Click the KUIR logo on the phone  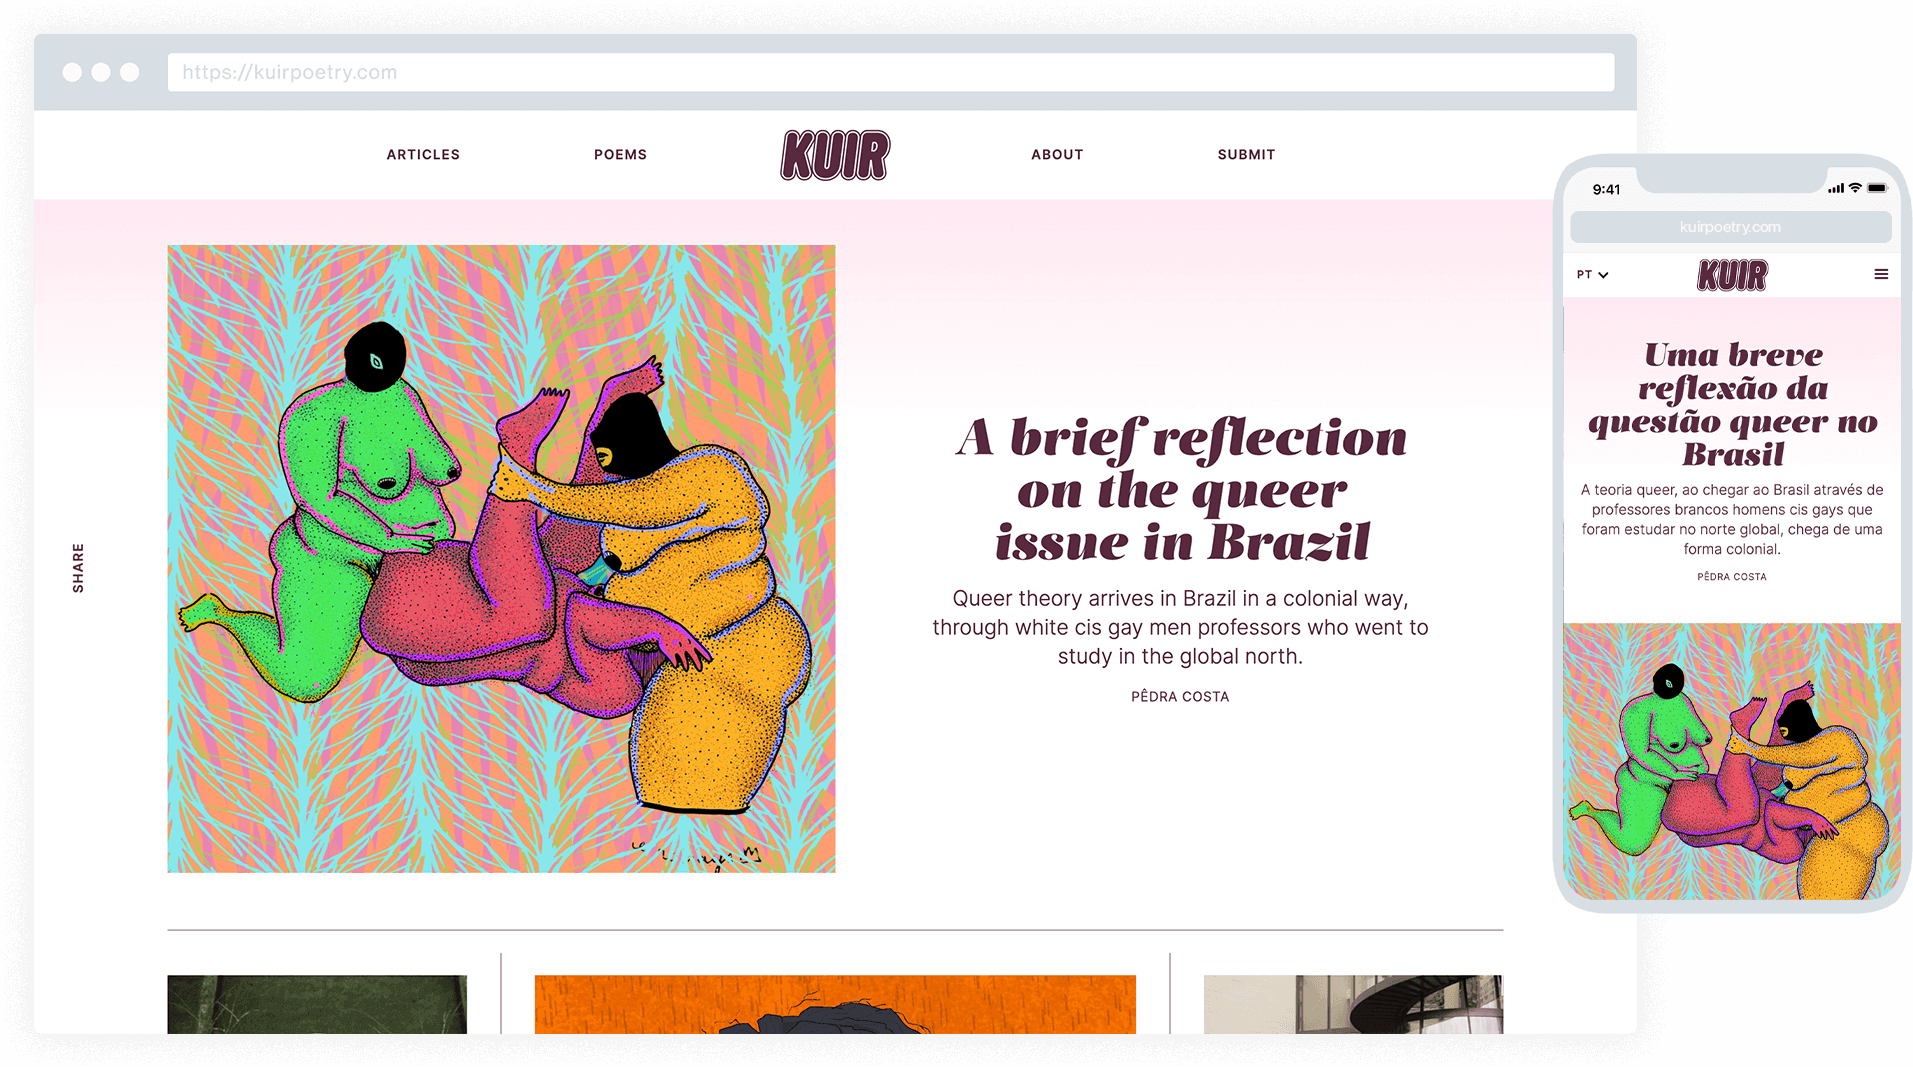(x=1732, y=275)
